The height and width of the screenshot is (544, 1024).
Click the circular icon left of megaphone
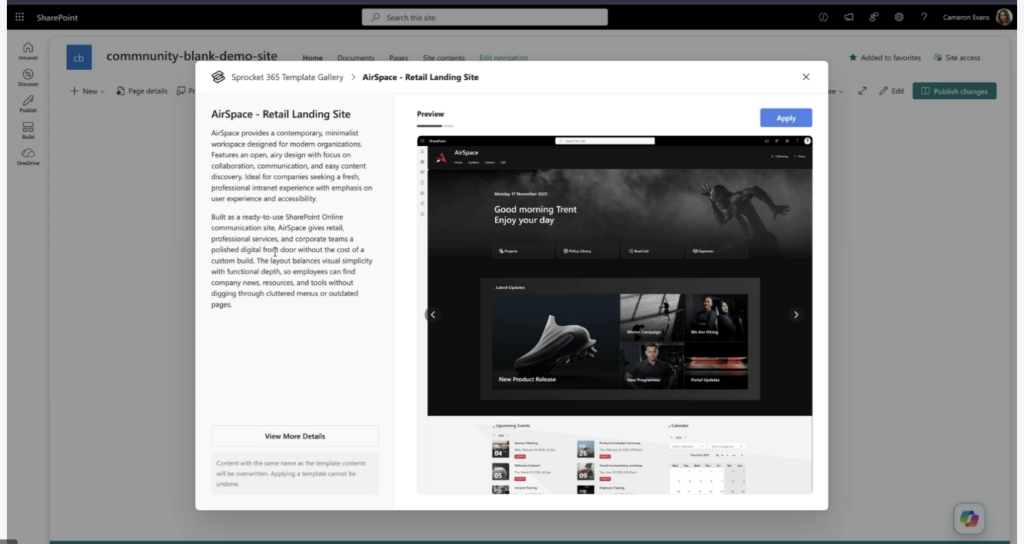[823, 17]
